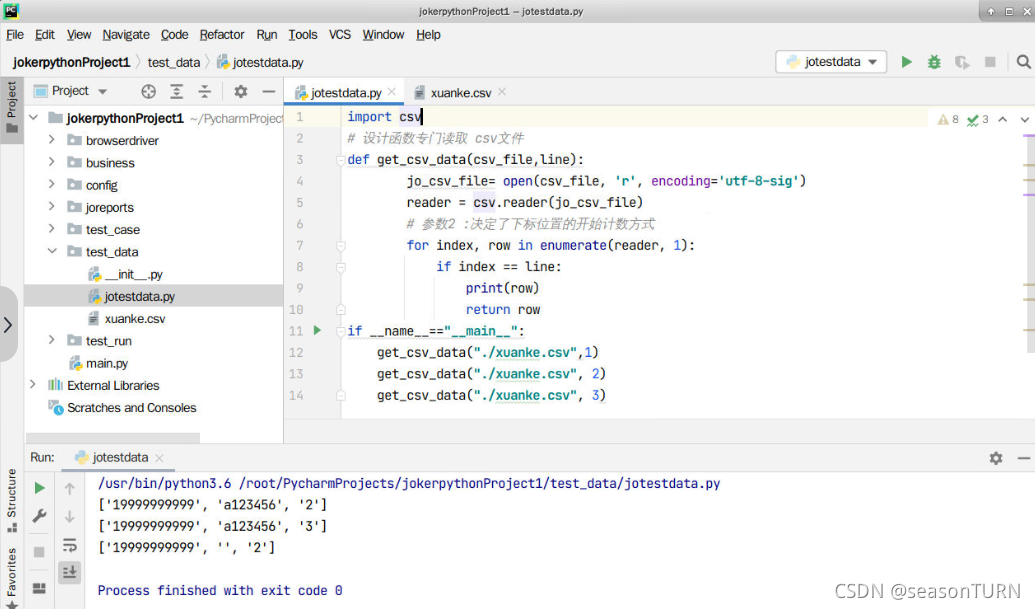Run with coverage icon in toolbar

(x=962, y=62)
